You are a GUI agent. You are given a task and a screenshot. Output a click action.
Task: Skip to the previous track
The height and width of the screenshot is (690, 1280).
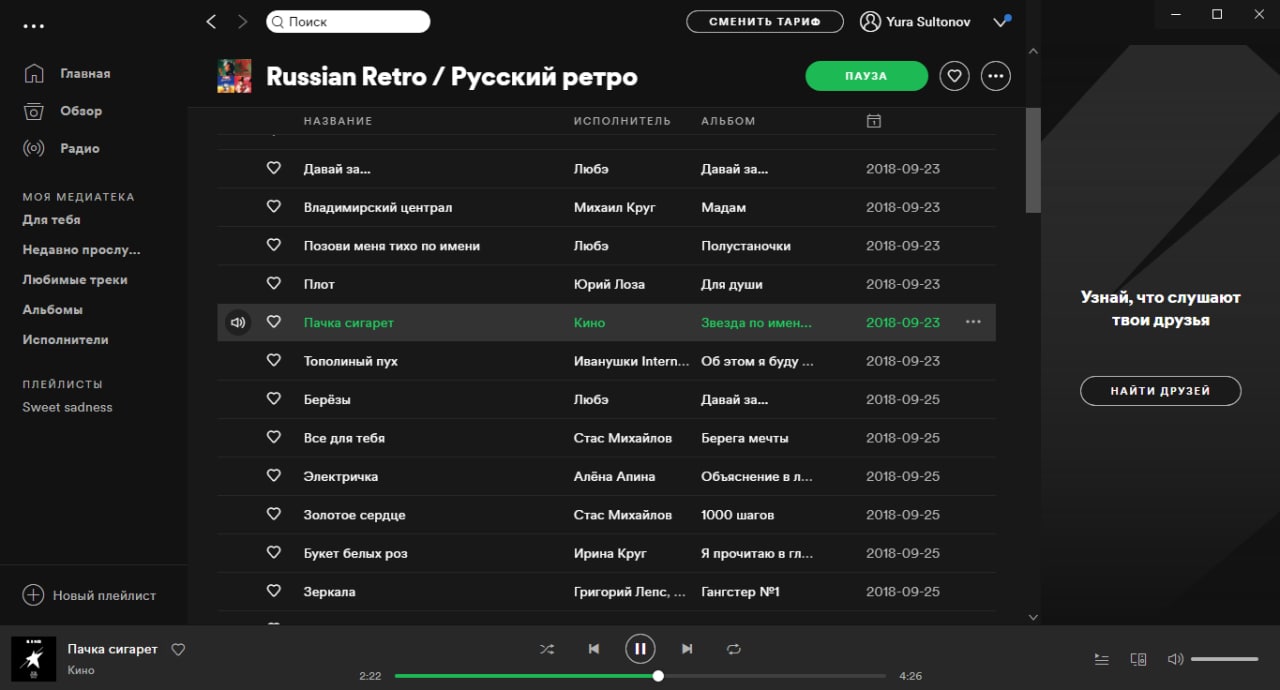pos(593,649)
